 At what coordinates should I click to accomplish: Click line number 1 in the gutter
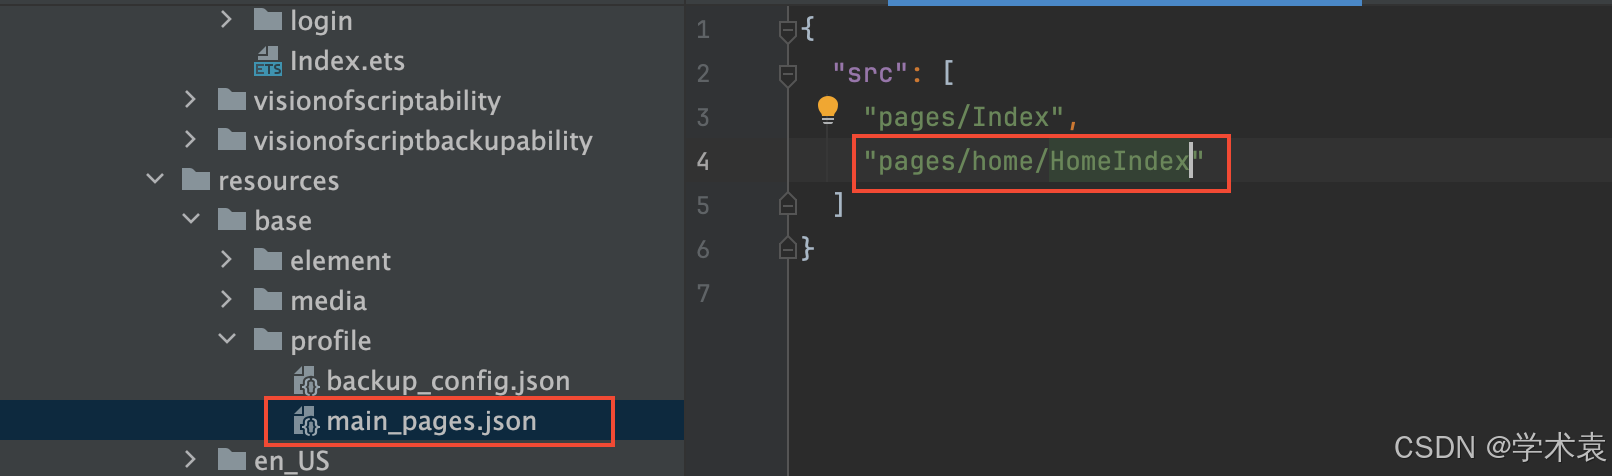tap(703, 30)
